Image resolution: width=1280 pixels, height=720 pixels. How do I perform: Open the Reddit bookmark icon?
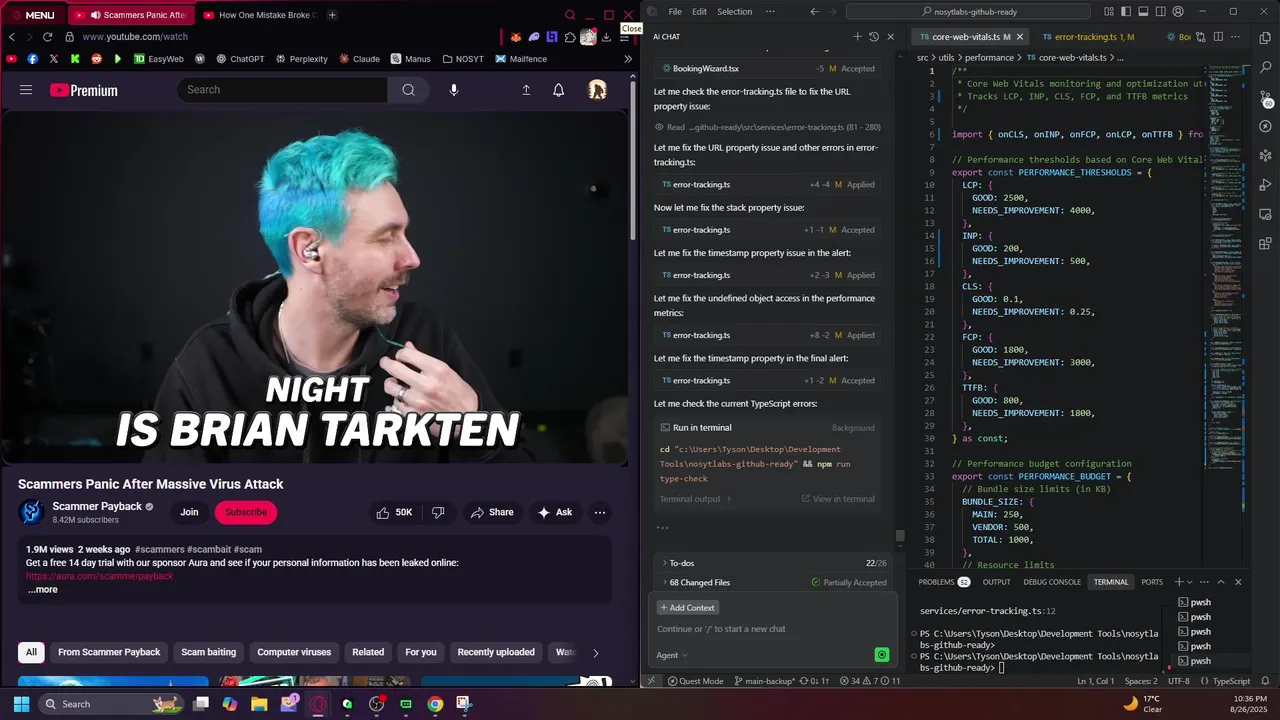pos(97,59)
